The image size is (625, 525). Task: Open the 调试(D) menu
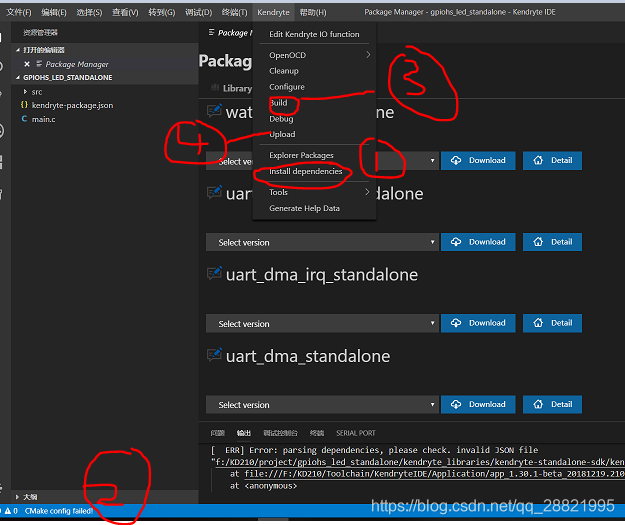pyautogui.click(x=199, y=12)
